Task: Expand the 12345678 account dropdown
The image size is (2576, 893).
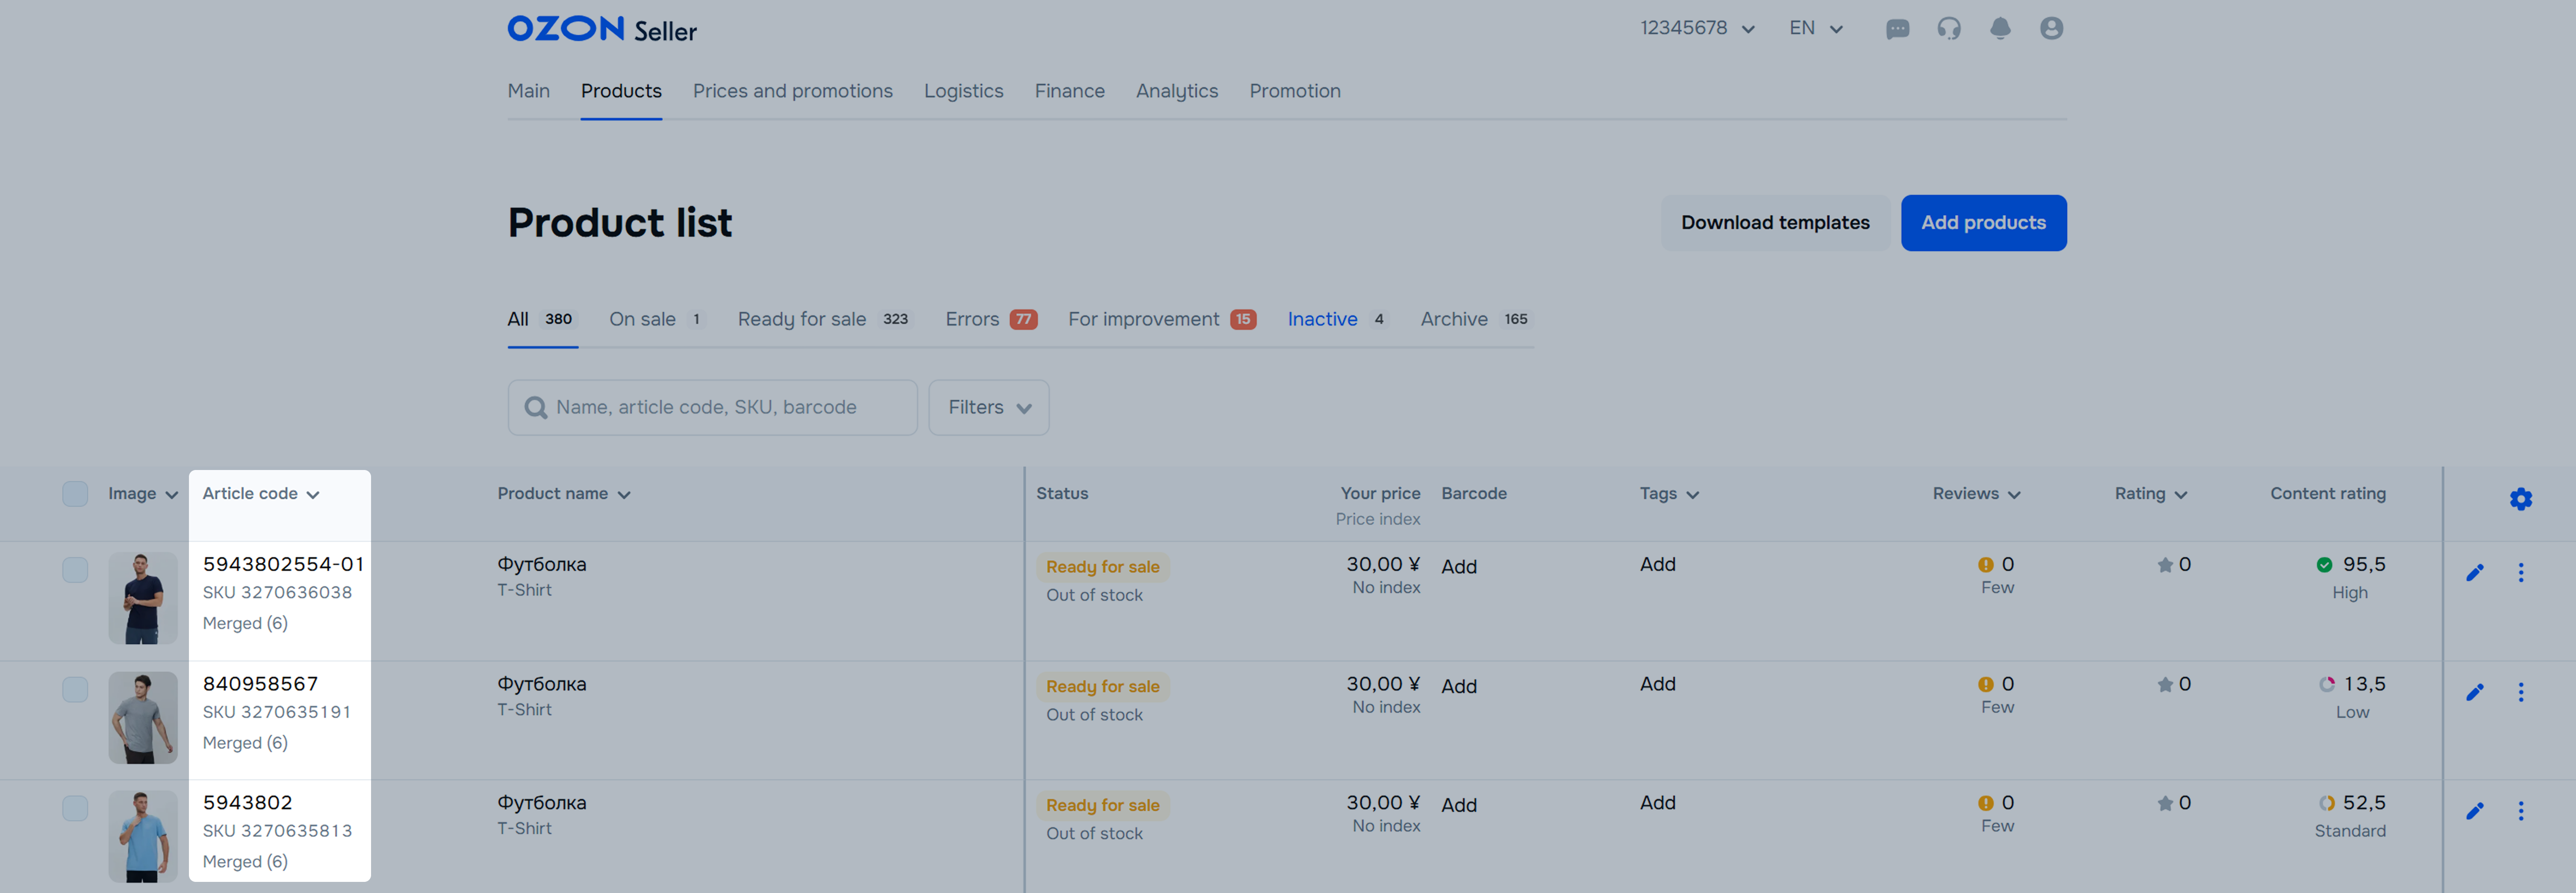Action: click(x=1697, y=29)
